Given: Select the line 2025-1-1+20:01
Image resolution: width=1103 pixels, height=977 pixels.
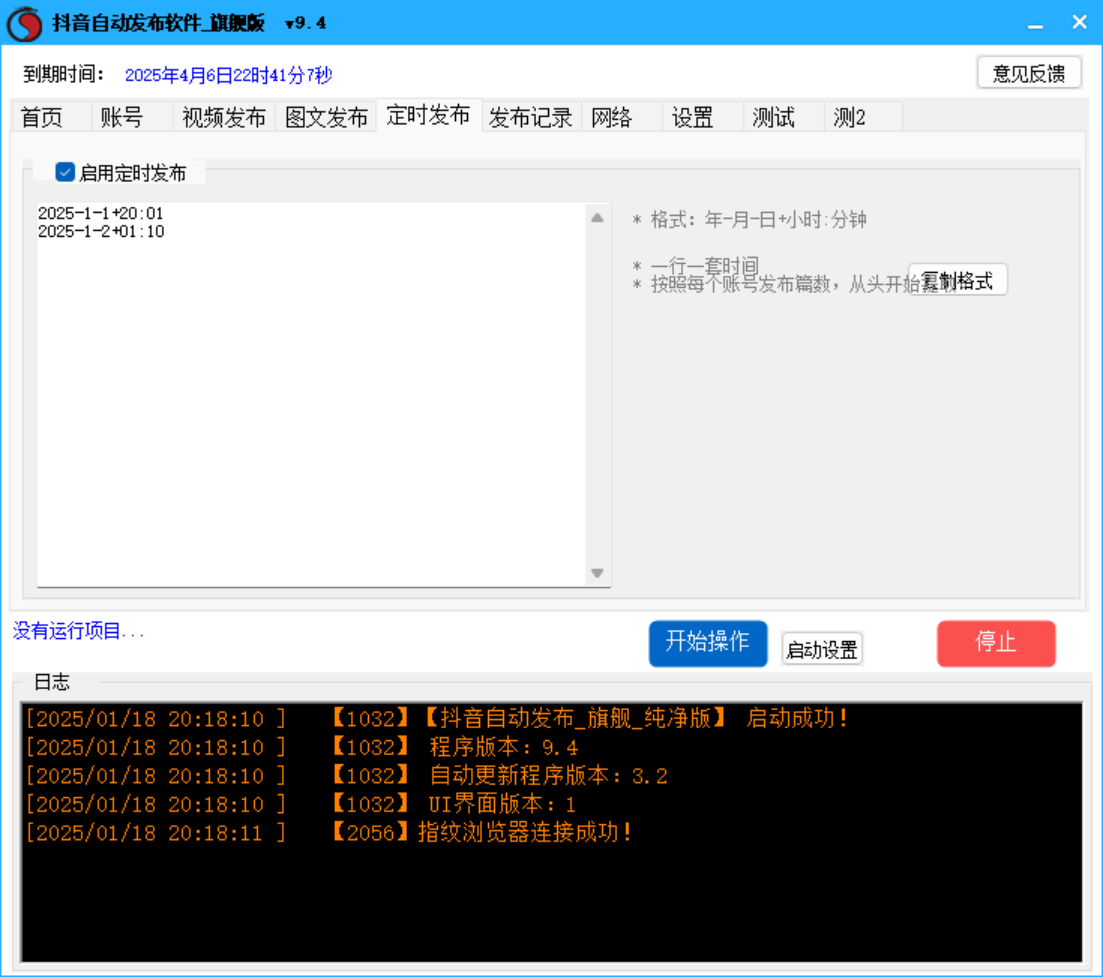Looking at the screenshot, I should (101, 213).
